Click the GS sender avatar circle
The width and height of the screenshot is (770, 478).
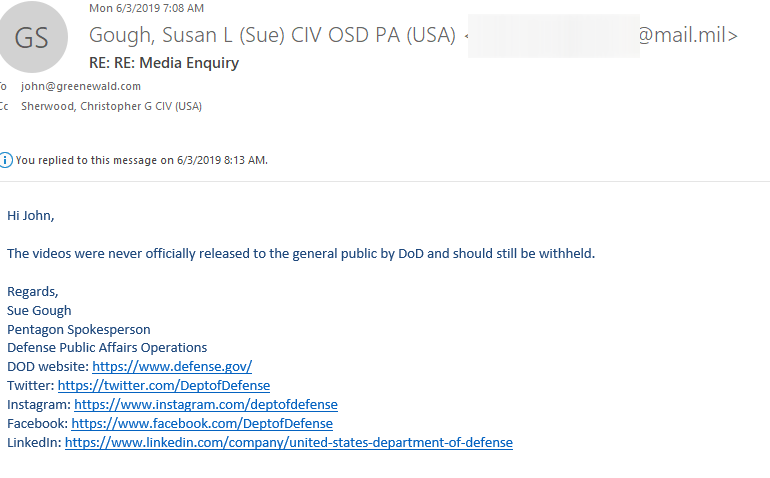[32, 37]
